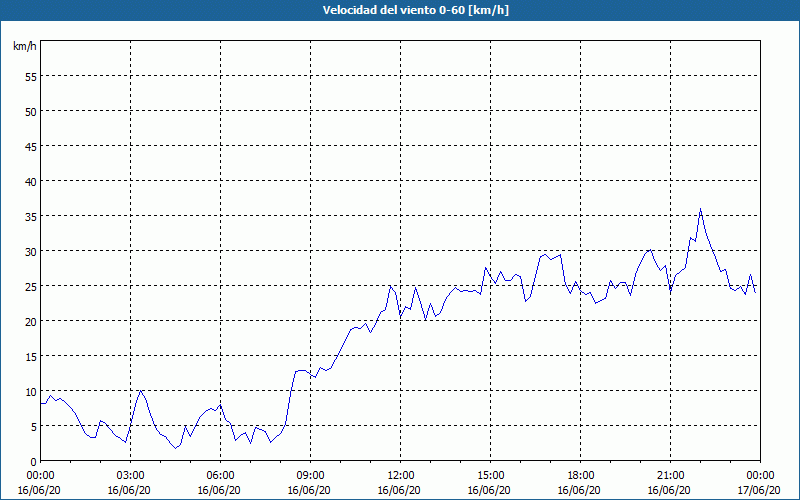Select the y-axis tick label "10"
Image resolution: width=800 pixels, height=500 pixels.
(x=31, y=391)
